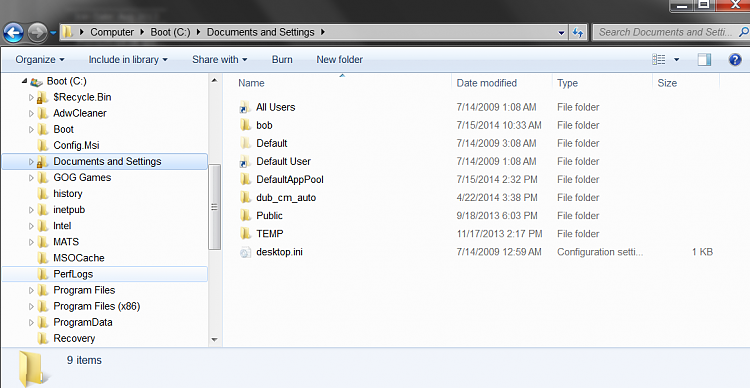Click the locked Documents and Settings folder icon
The height and width of the screenshot is (388, 750).
click(43, 162)
